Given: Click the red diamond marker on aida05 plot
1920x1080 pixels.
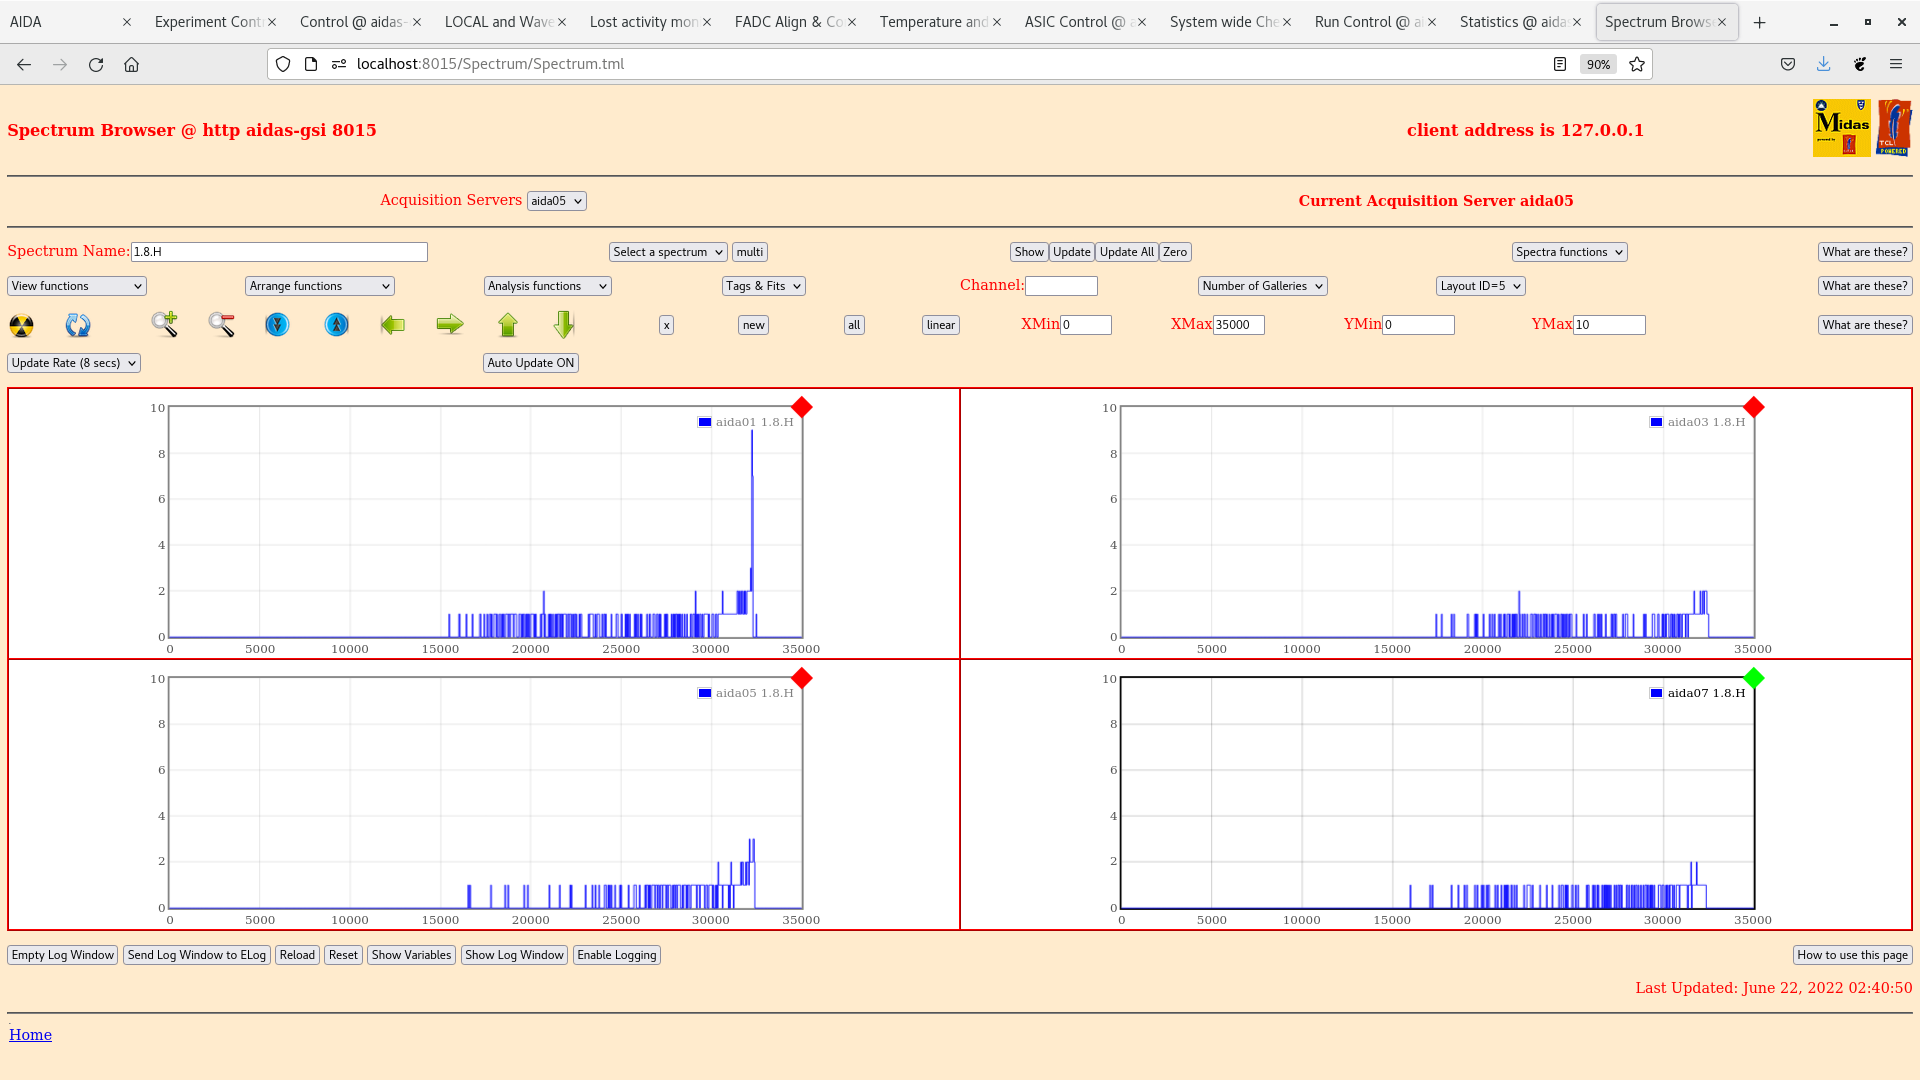Looking at the screenshot, I should (802, 678).
